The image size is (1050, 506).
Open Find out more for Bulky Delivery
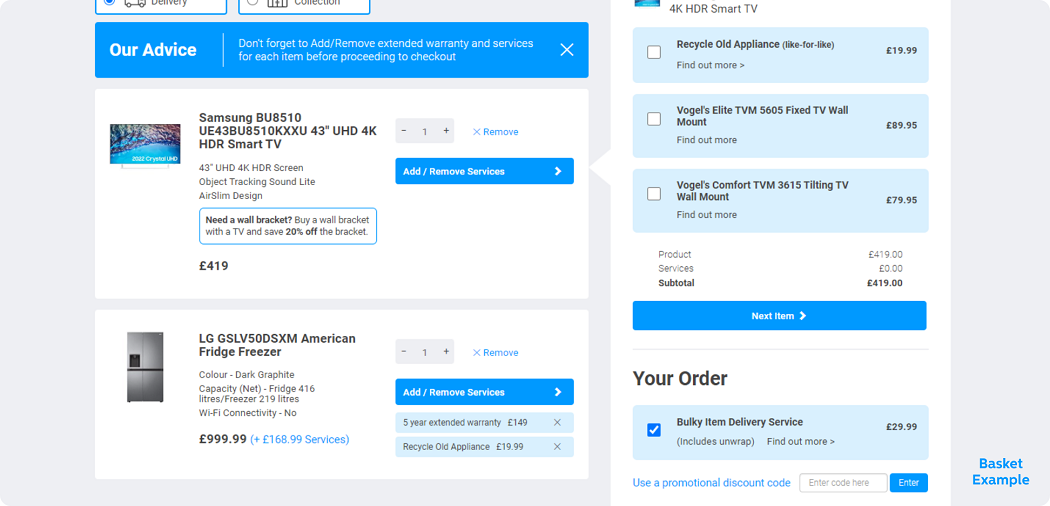(800, 442)
